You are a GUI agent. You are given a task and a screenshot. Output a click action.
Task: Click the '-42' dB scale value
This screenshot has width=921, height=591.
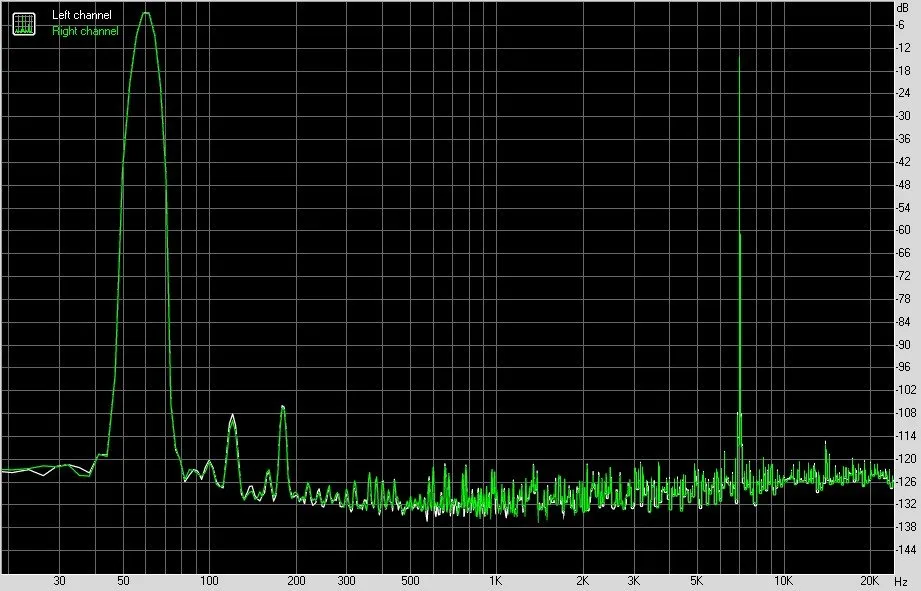coord(903,162)
